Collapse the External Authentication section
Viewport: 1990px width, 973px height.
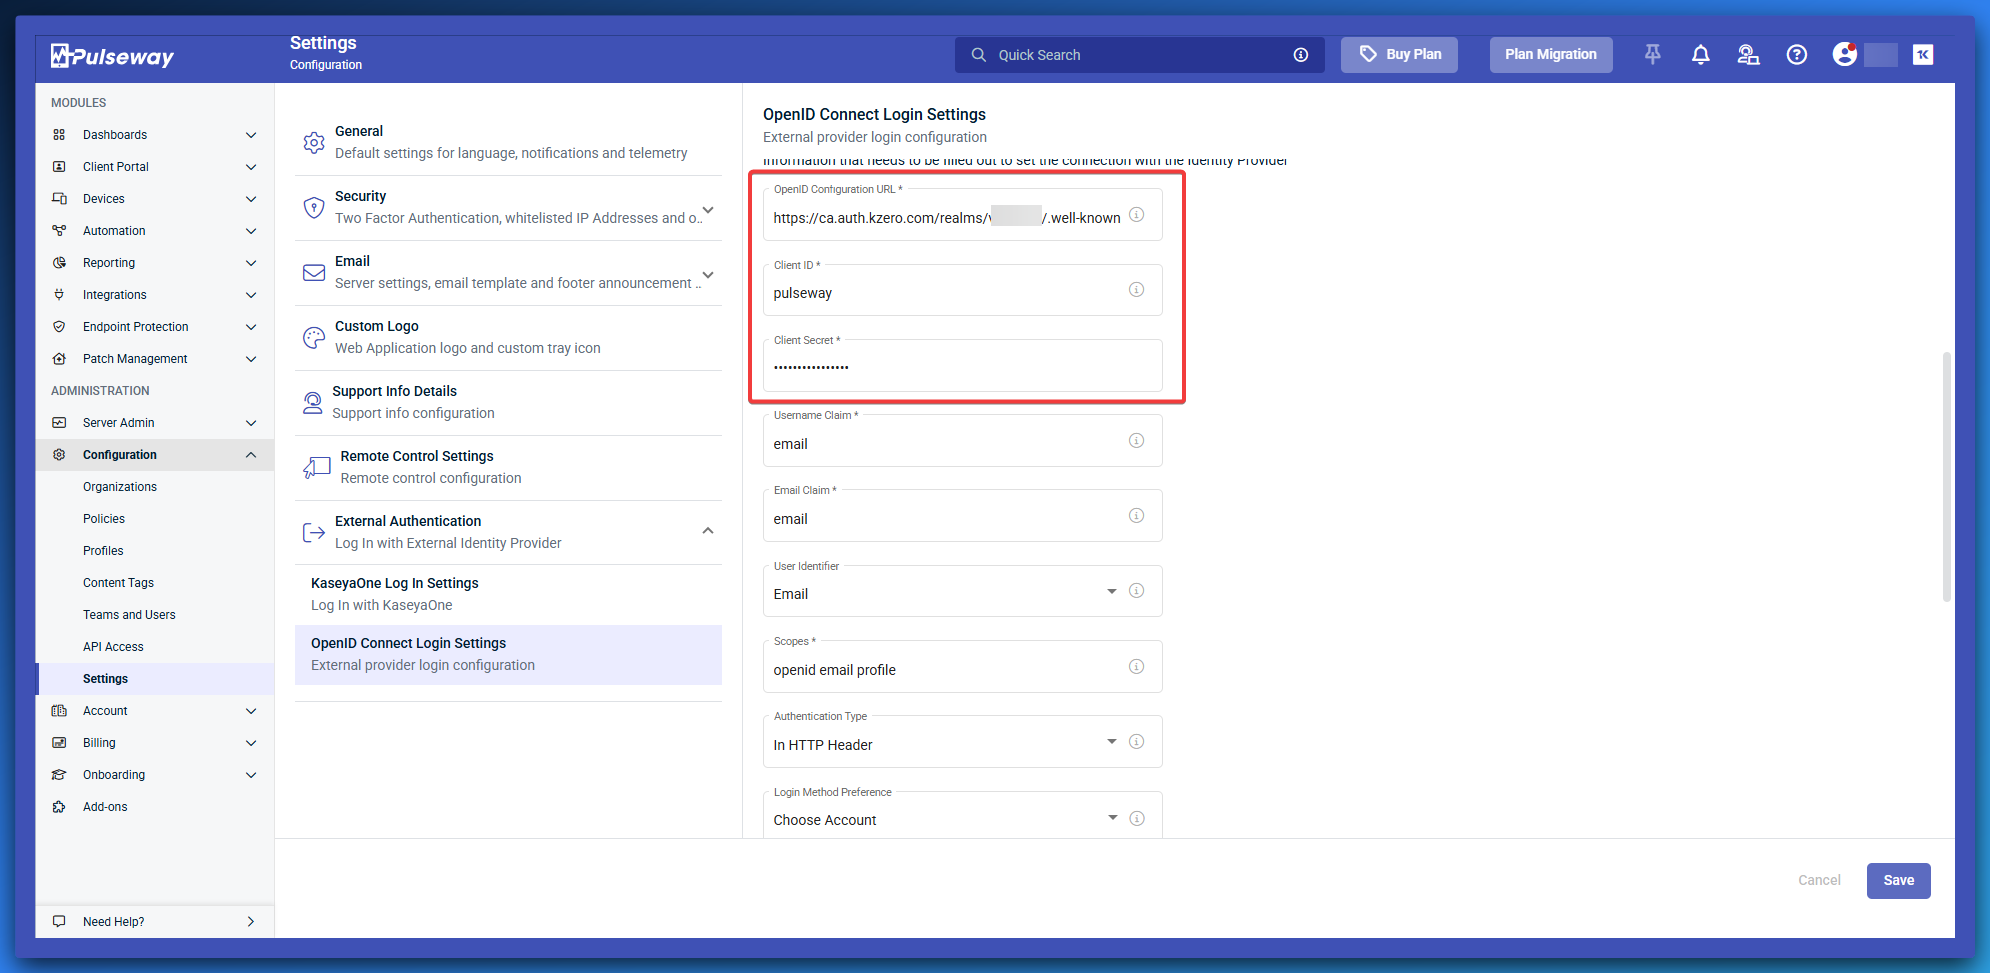[x=708, y=531]
